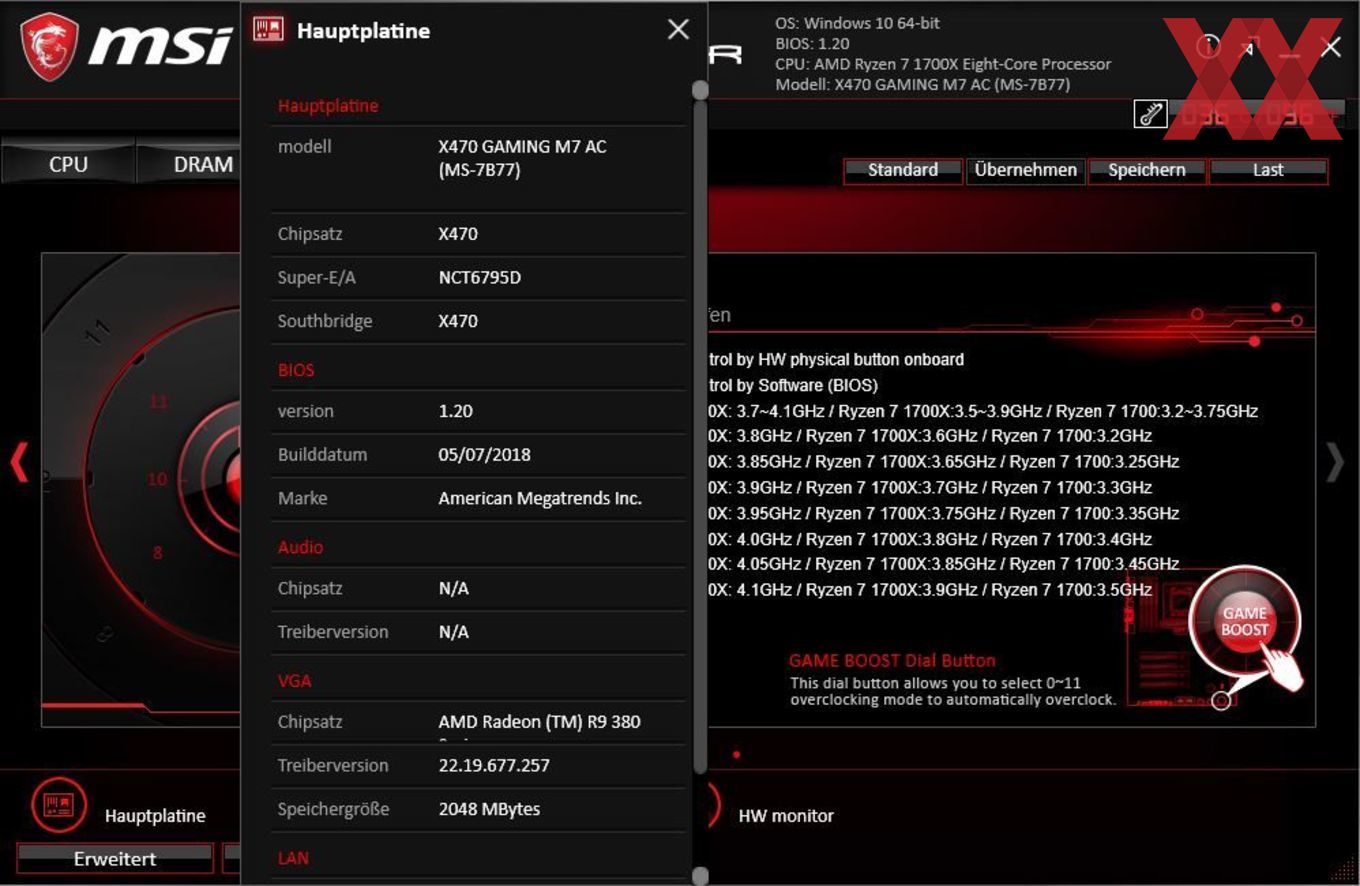Screen dimensions: 1360x886
Task: Click the 'Modell: X470 GAMING M7 AC' header line
Action: (x=923, y=85)
